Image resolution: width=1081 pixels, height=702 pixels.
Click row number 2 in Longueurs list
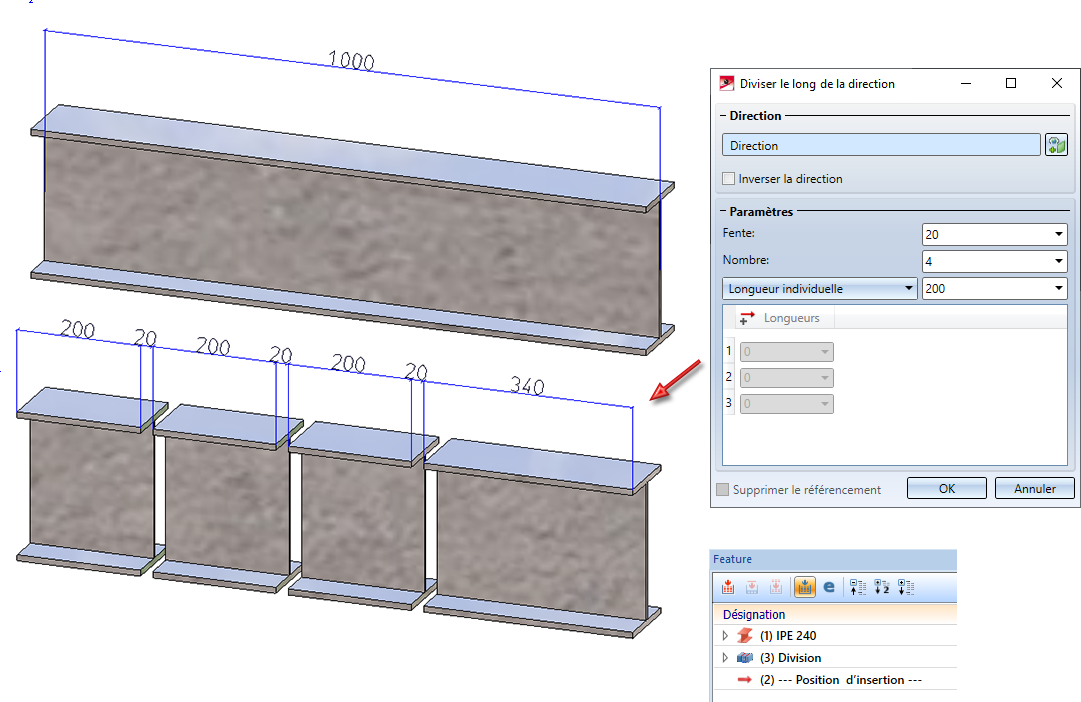coord(729,377)
